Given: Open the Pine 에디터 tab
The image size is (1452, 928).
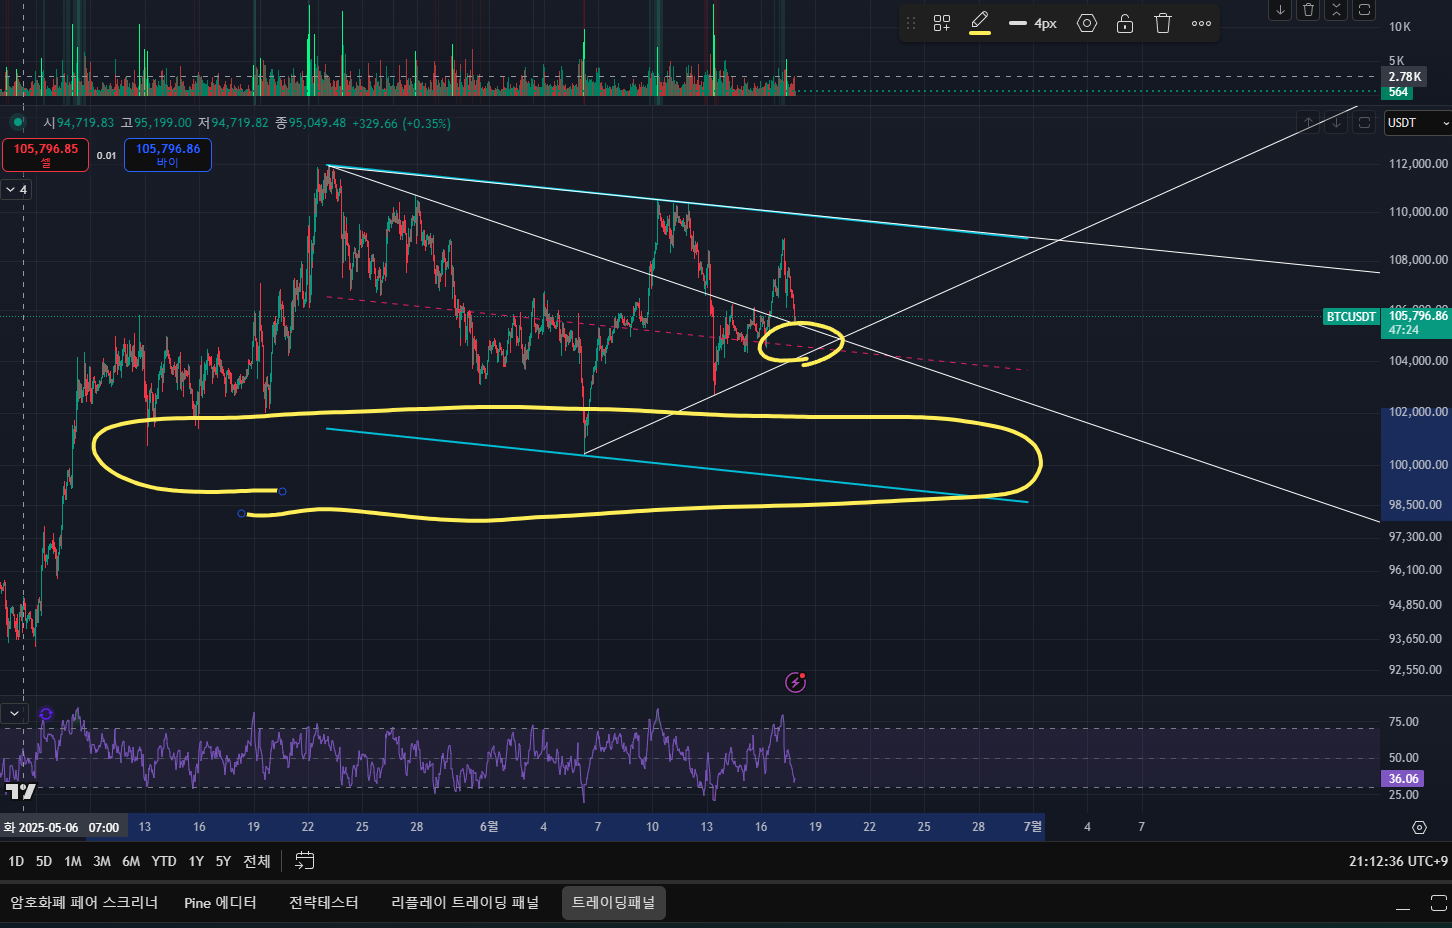Looking at the screenshot, I should point(220,903).
